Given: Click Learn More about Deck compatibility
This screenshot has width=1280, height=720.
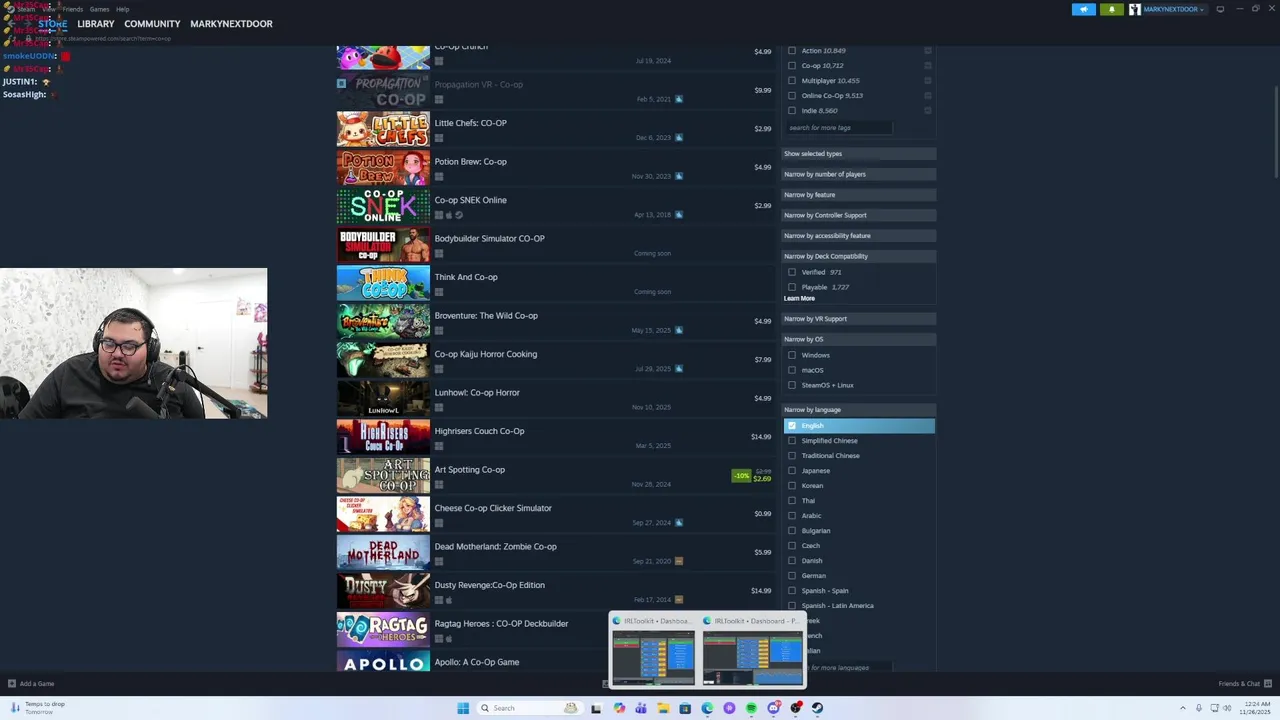Looking at the screenshot, I should pos(799,298).
